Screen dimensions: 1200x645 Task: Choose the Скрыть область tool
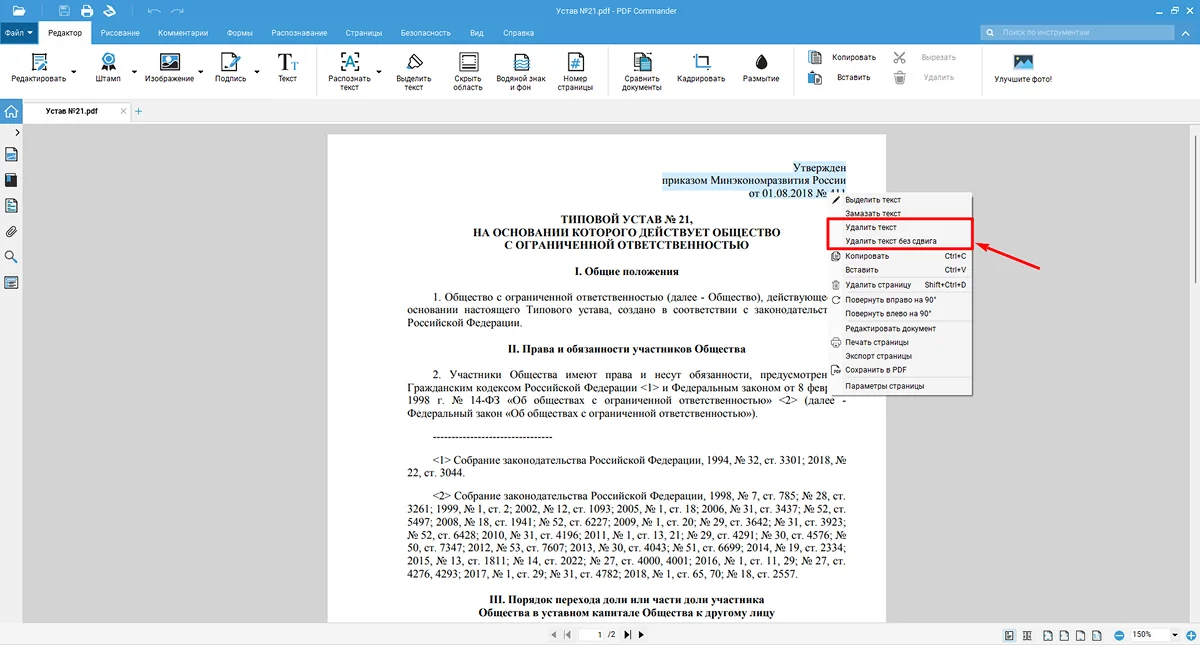468,71
